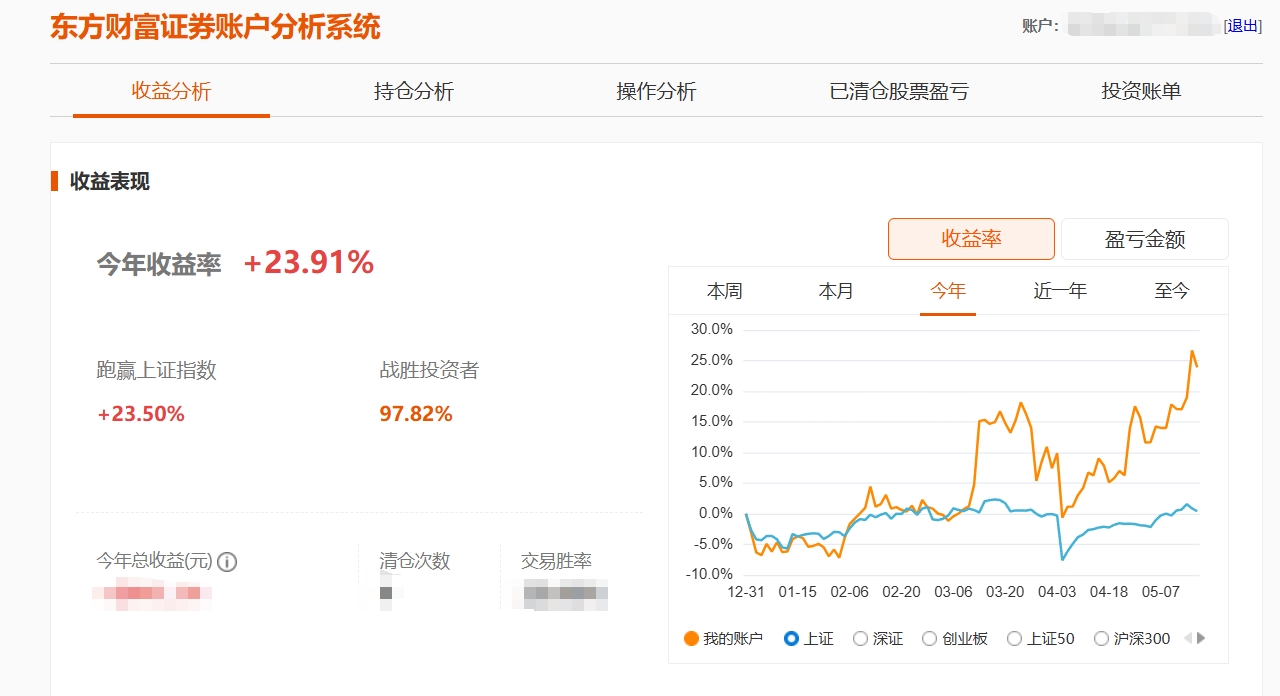1280x696 pixels.
Task: Click the 05-07 date on x-axis
Action: pos(1161,592)
